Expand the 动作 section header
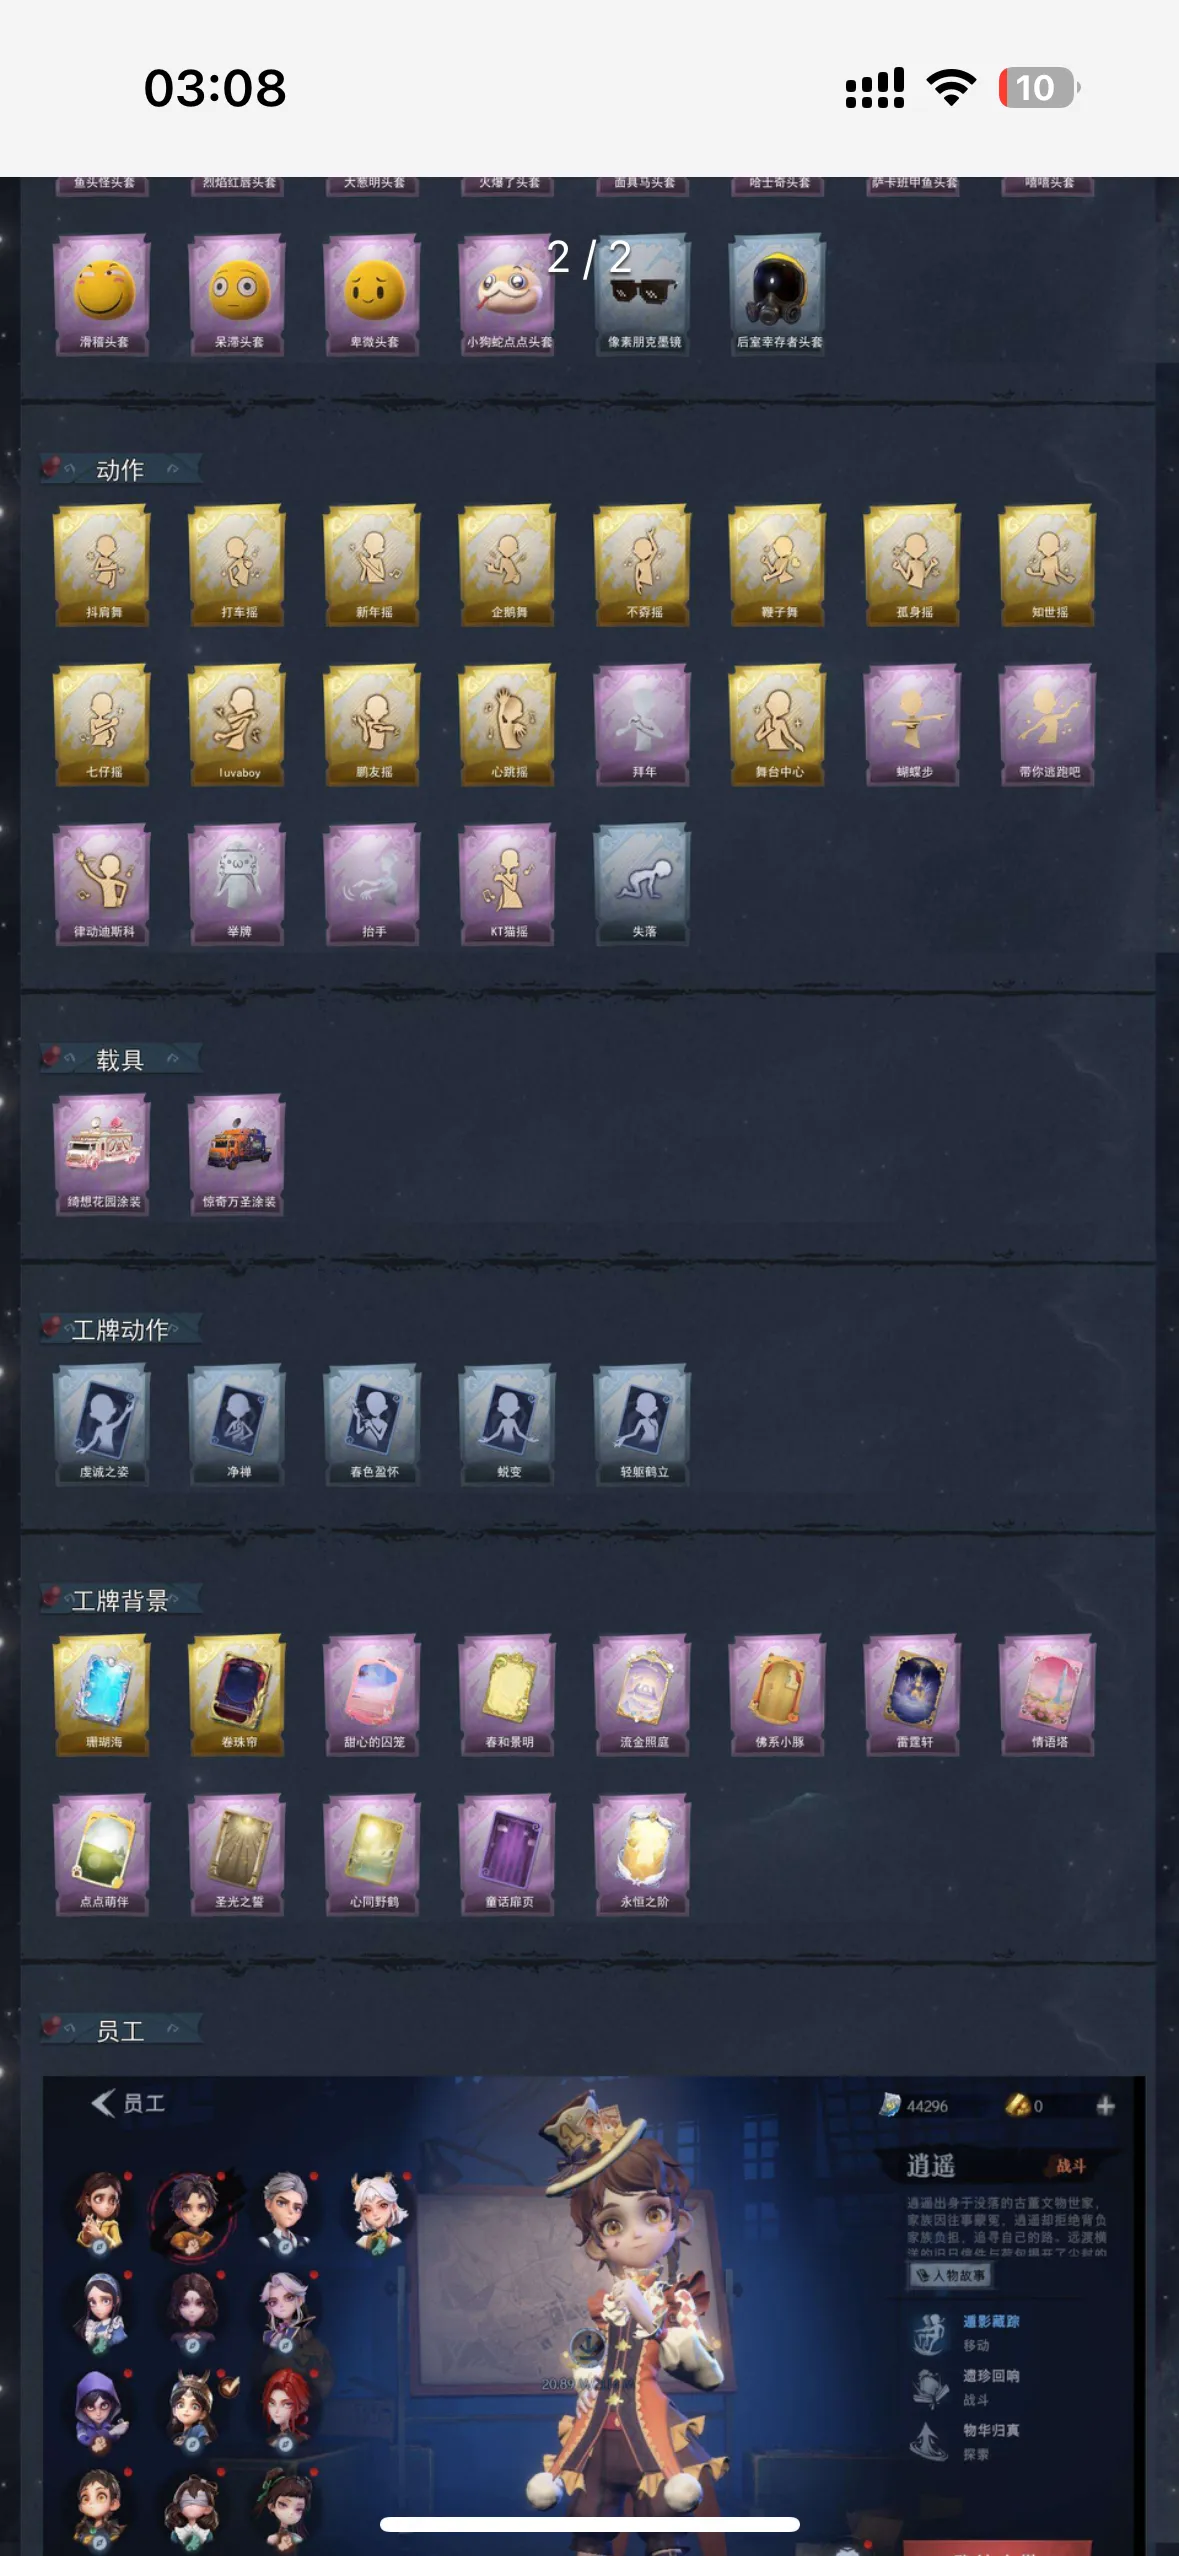The width and height of the screenshot is (1179, 2556). pyautogui.click(x=121, y=469)
